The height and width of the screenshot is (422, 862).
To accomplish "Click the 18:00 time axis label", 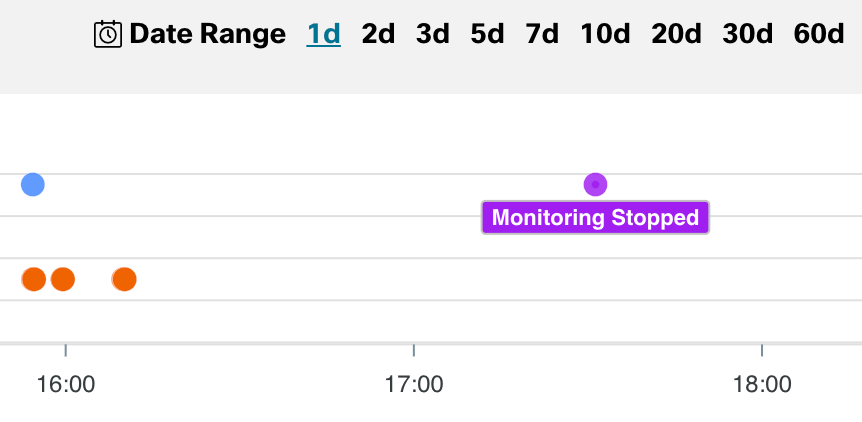I will pyautogui.click(x=762, y=384).
